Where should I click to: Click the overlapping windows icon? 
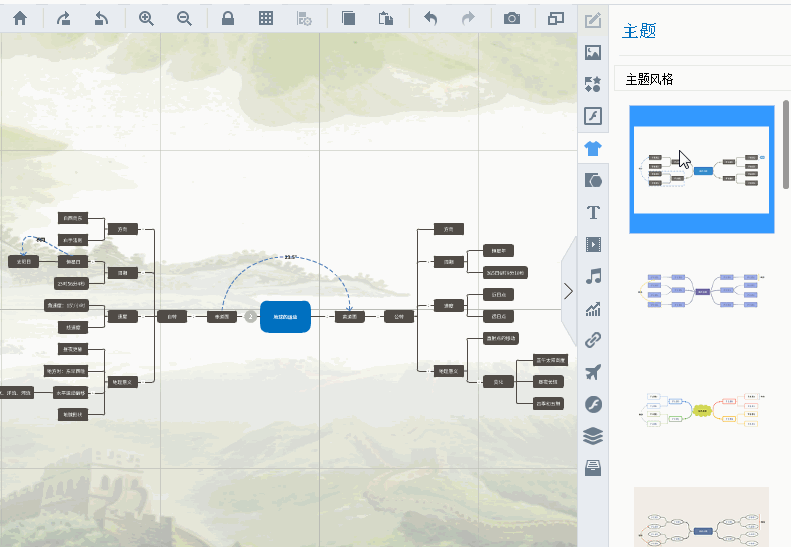pyautogui.click(x=555, y=19)
